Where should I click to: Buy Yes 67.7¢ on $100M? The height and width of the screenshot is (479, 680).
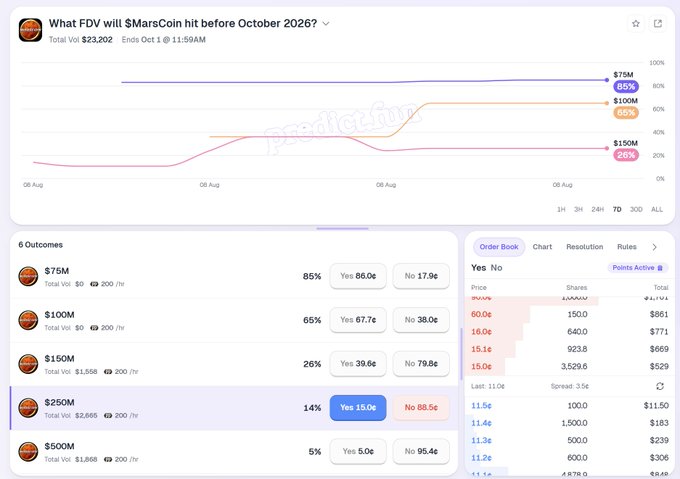pyautogui.click(x=358, y=320)
